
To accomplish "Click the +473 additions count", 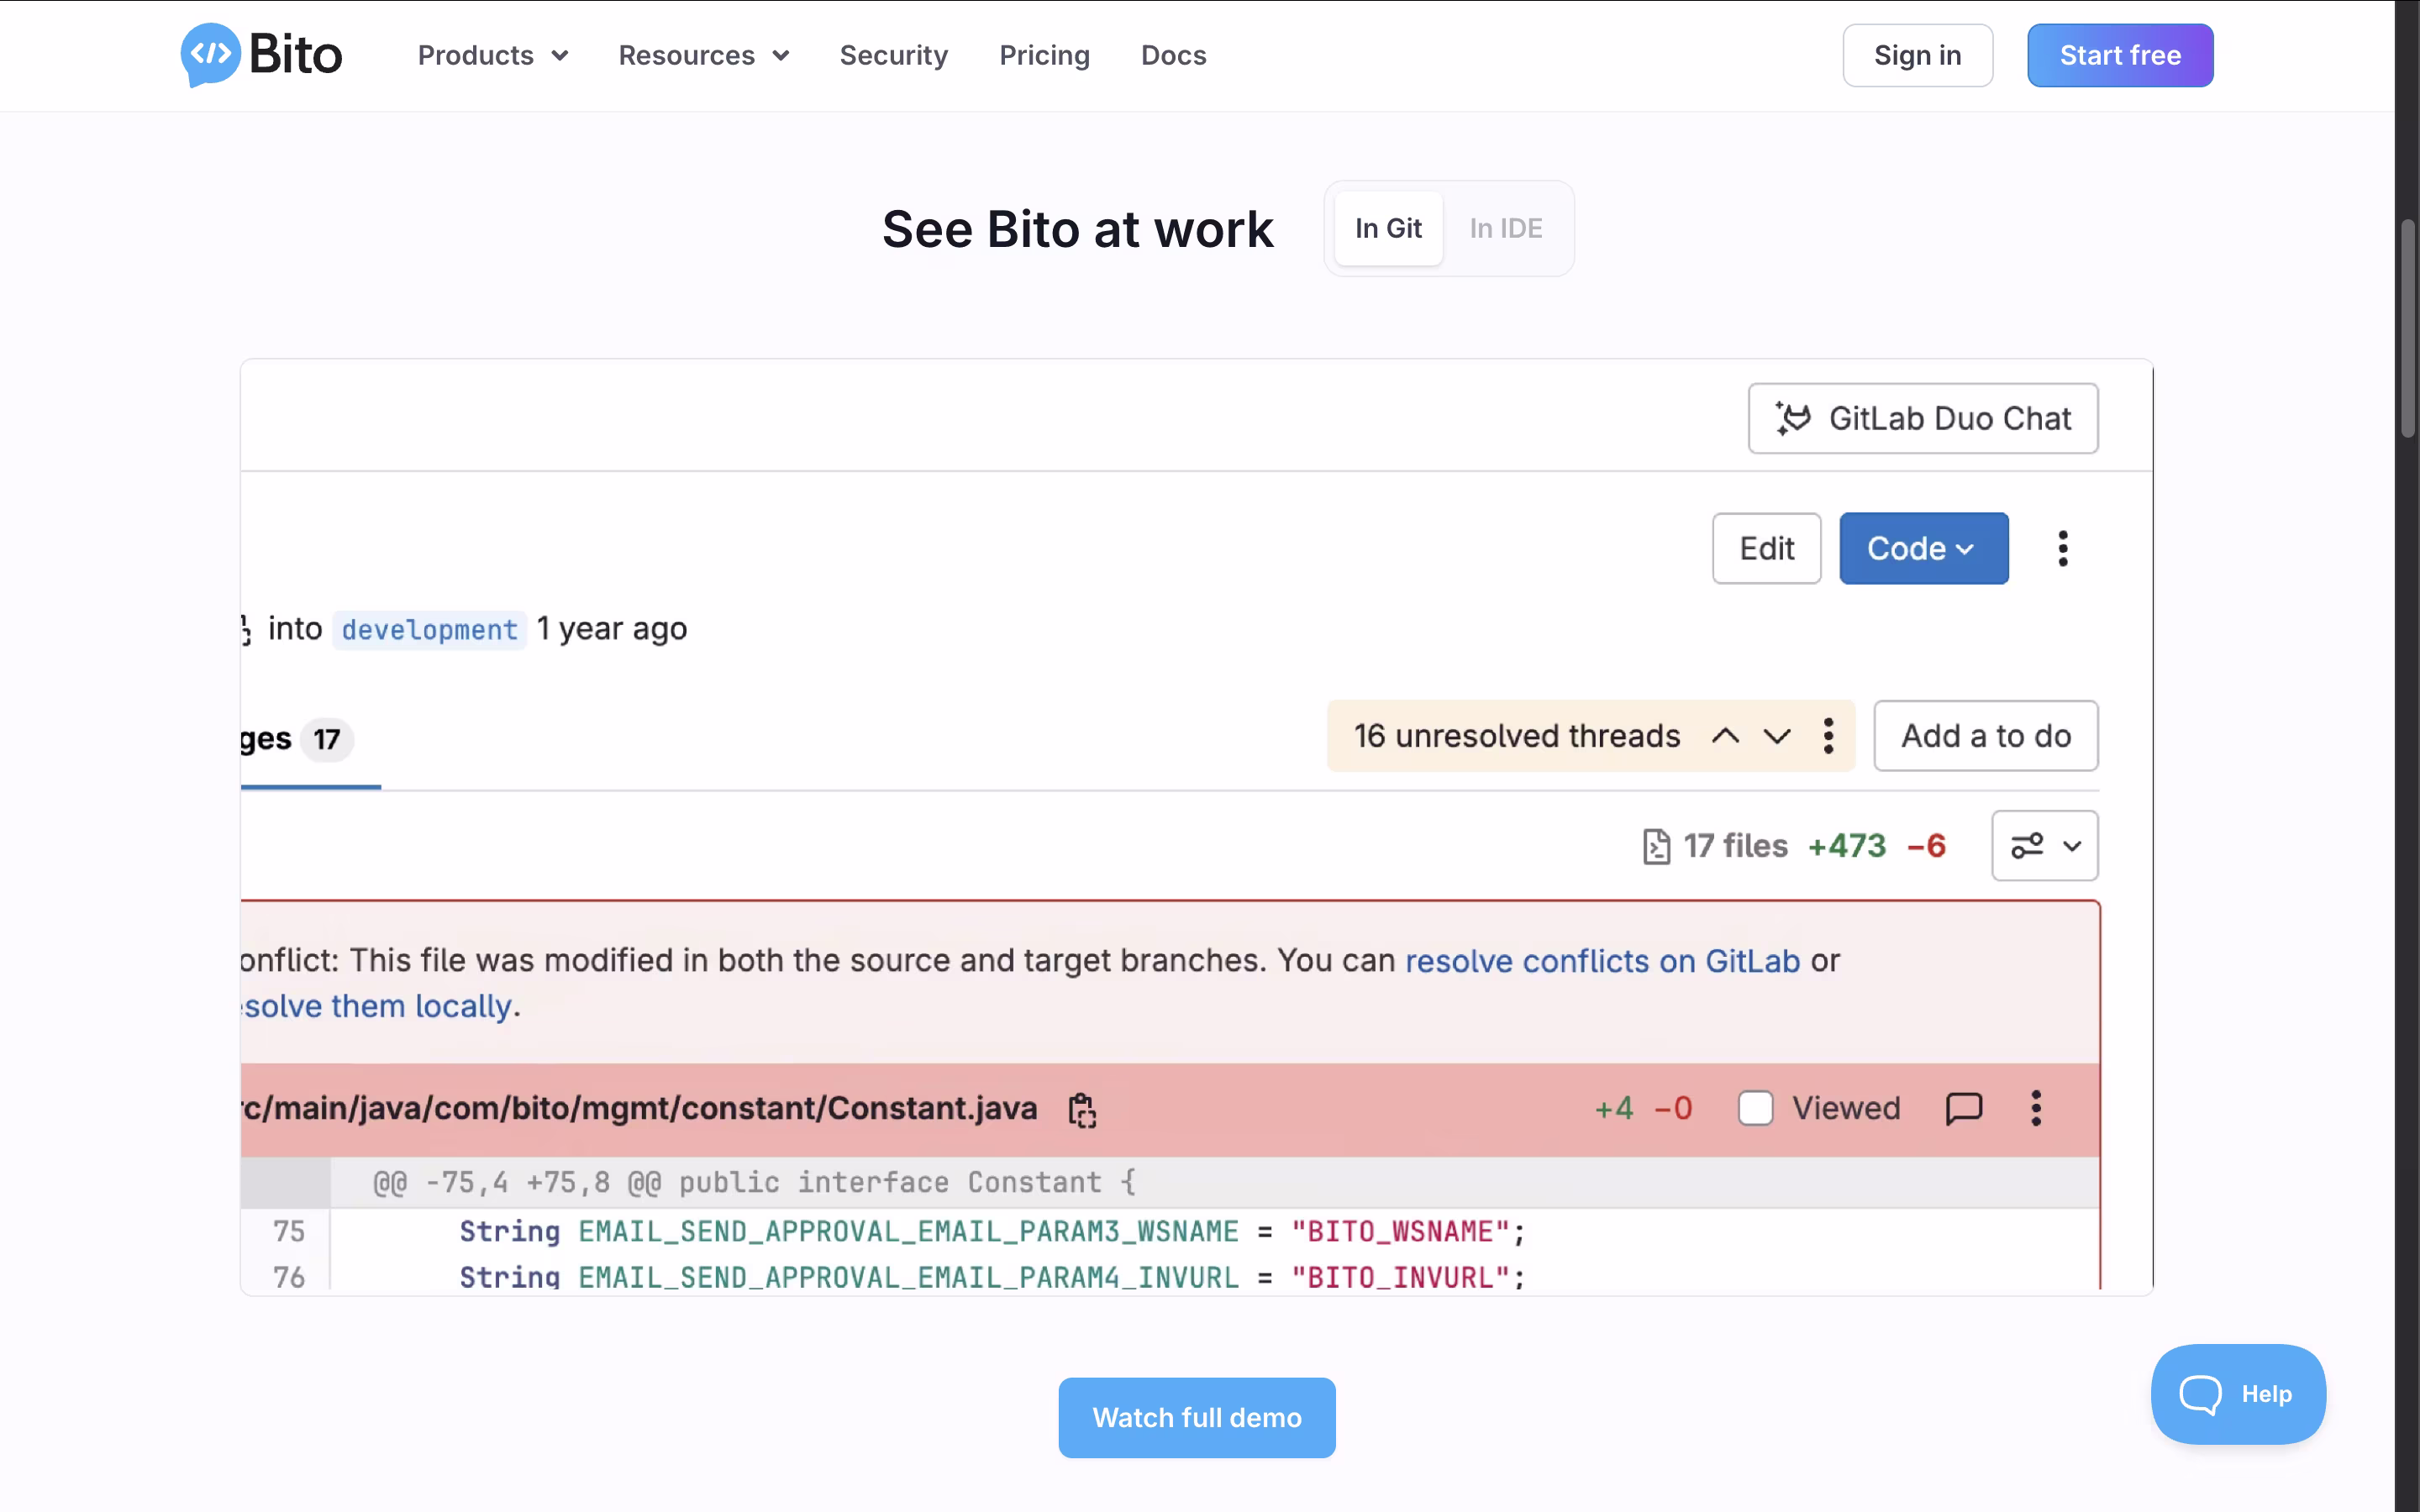I will click(1846, 846).
